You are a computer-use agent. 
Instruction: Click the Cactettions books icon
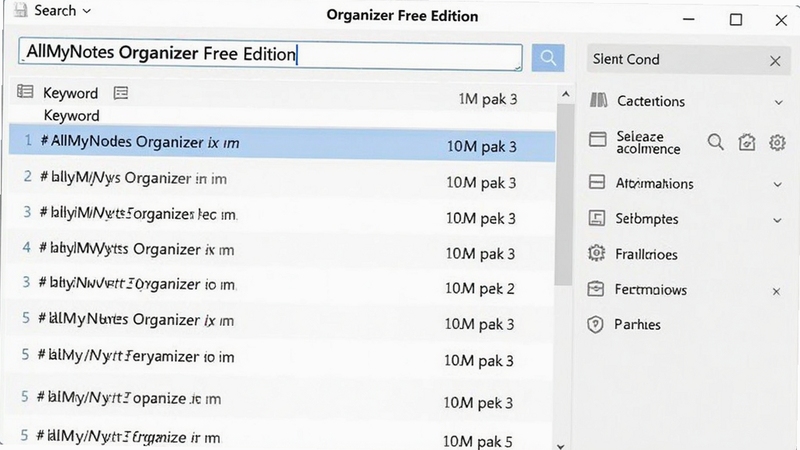pyautogui.click(x=598, y=100)
